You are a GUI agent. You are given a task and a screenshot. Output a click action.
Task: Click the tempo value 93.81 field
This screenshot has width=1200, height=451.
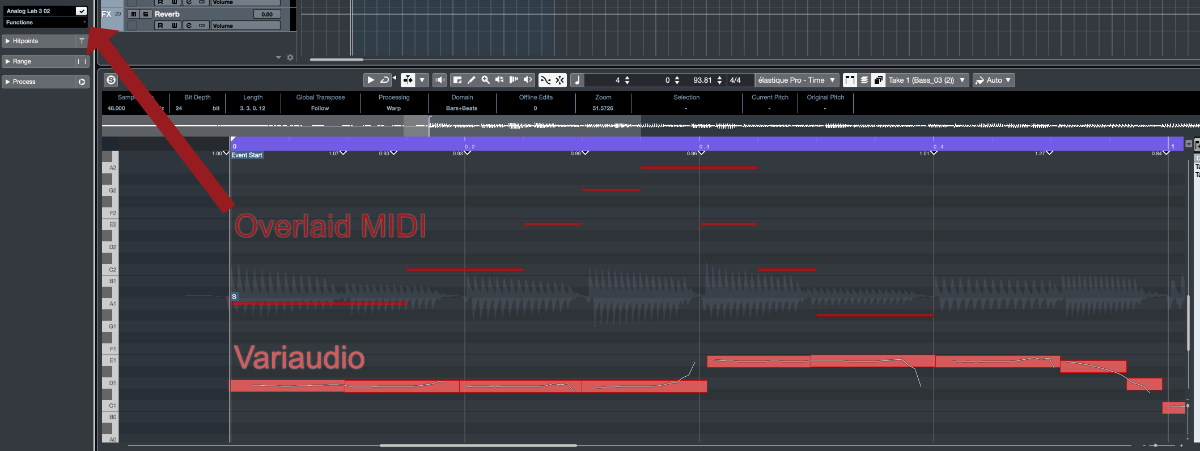[x=702, y=80]
